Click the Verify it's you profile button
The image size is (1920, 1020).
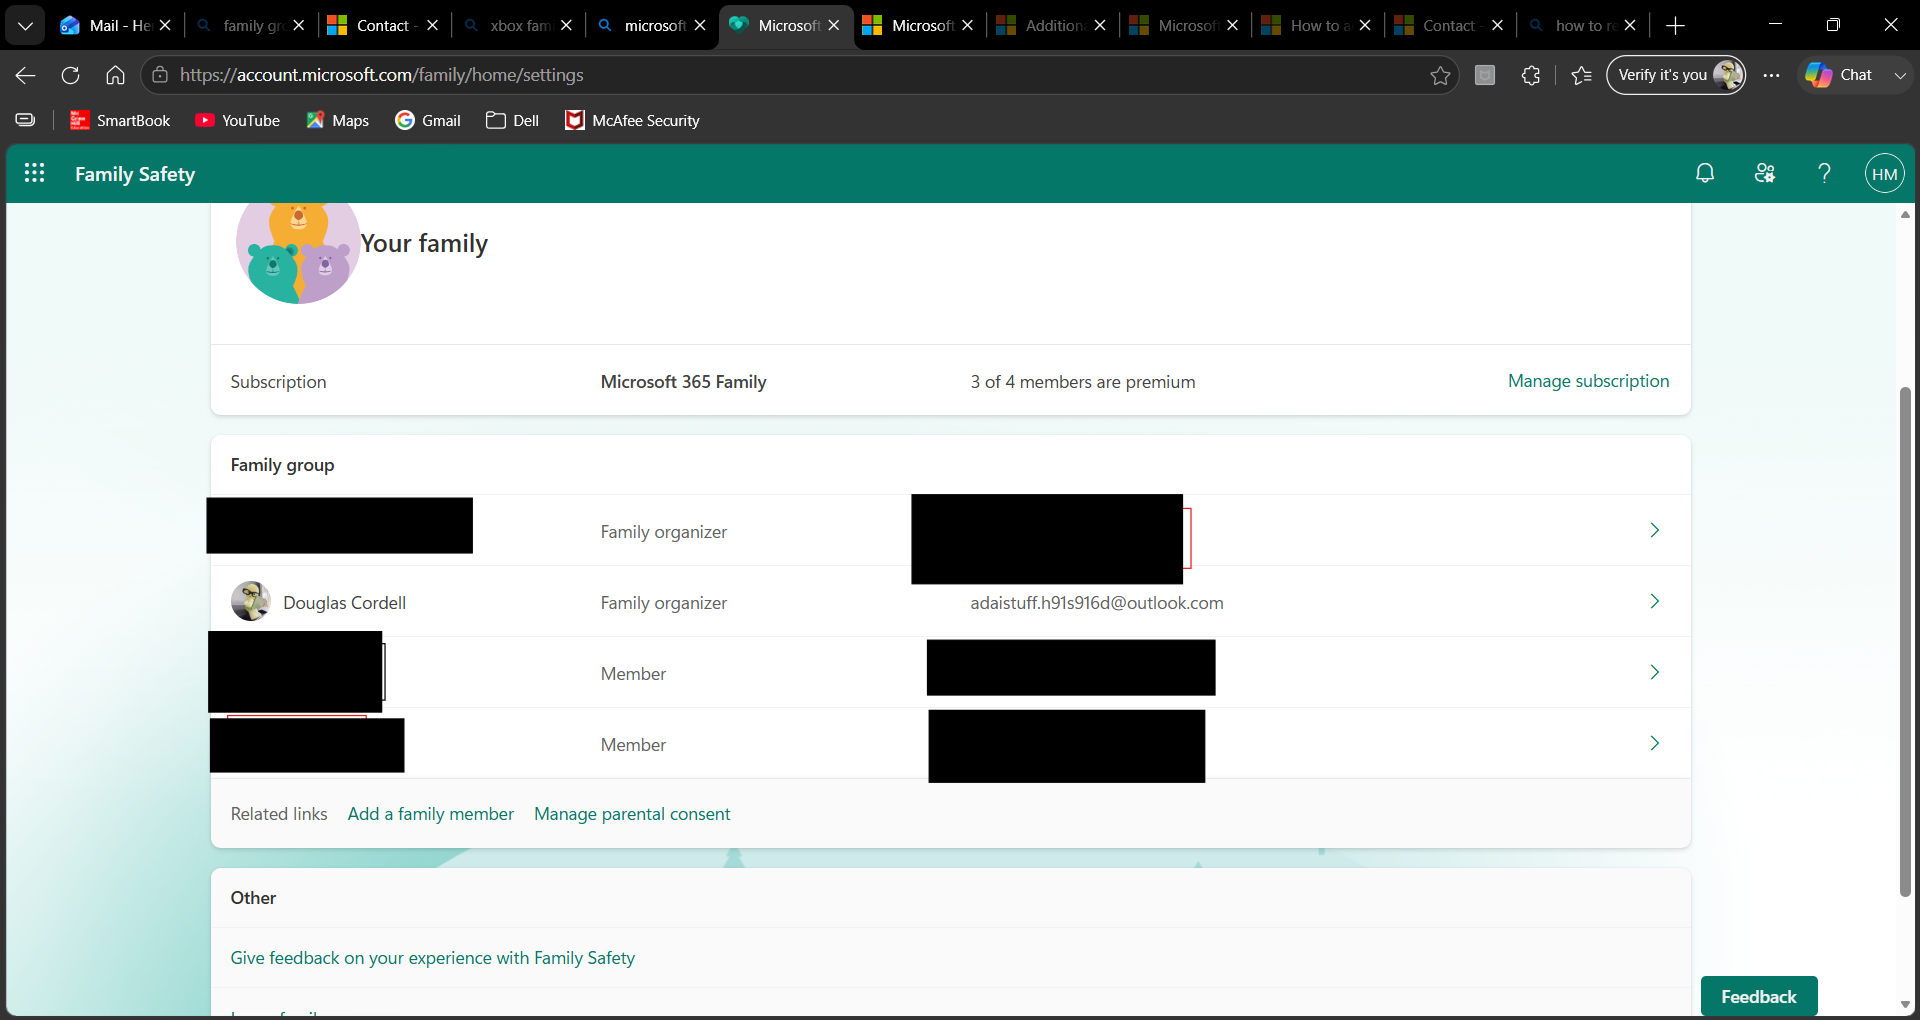(x=1676, y=75)
